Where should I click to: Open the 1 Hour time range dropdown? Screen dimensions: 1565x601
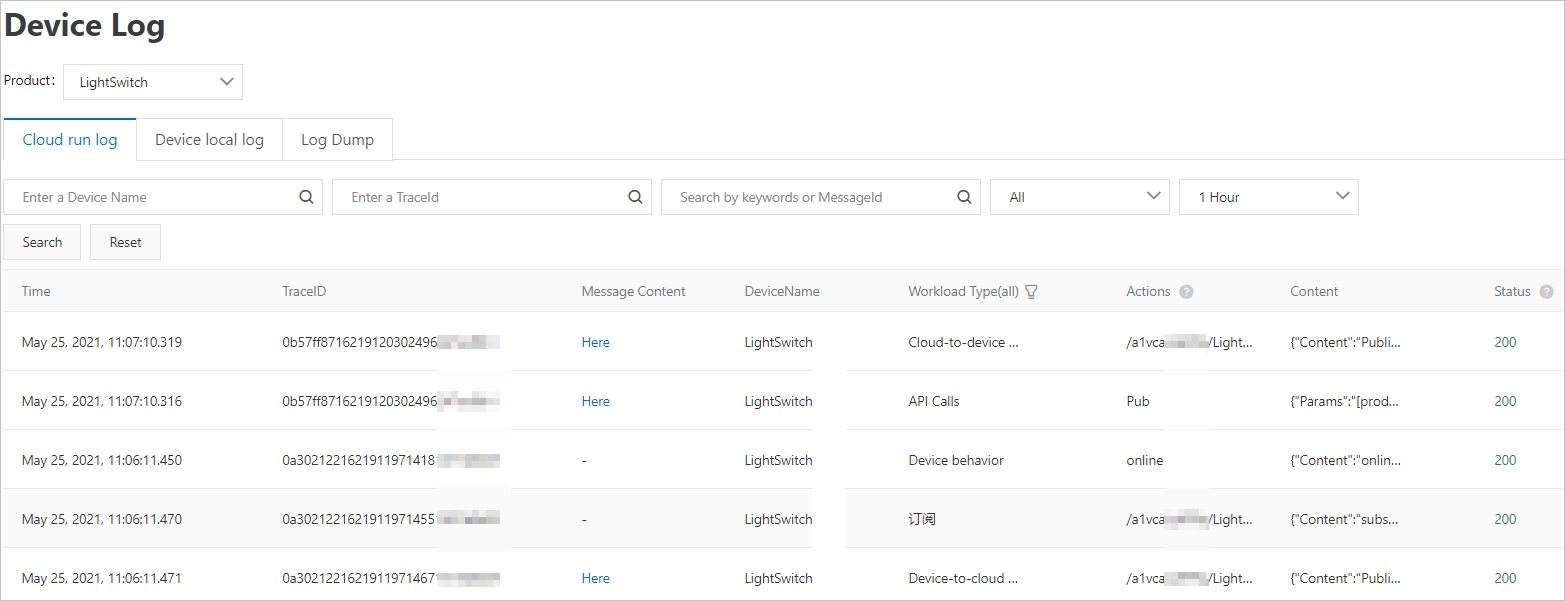point(1268,196)
